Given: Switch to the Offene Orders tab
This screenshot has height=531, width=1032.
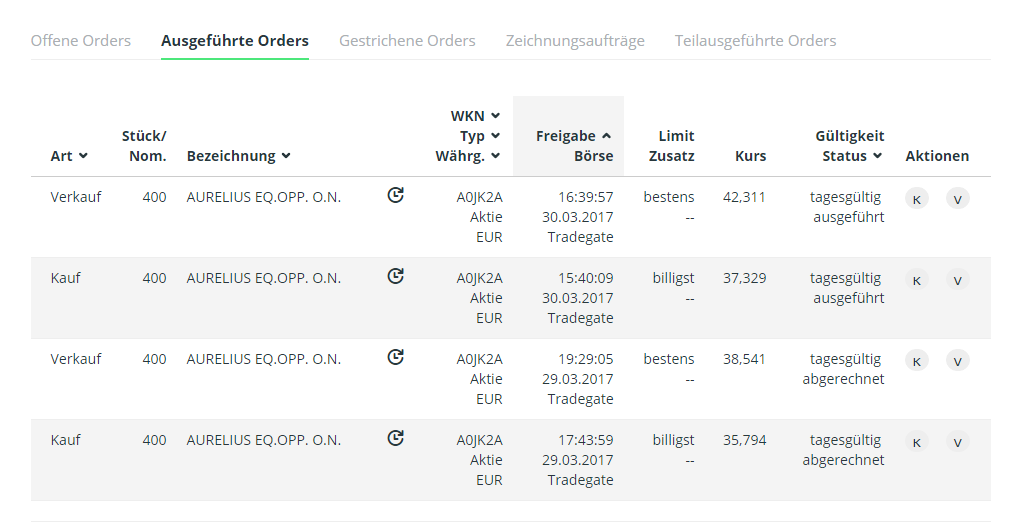Looking at the screenshot, I should coord(81,41).
